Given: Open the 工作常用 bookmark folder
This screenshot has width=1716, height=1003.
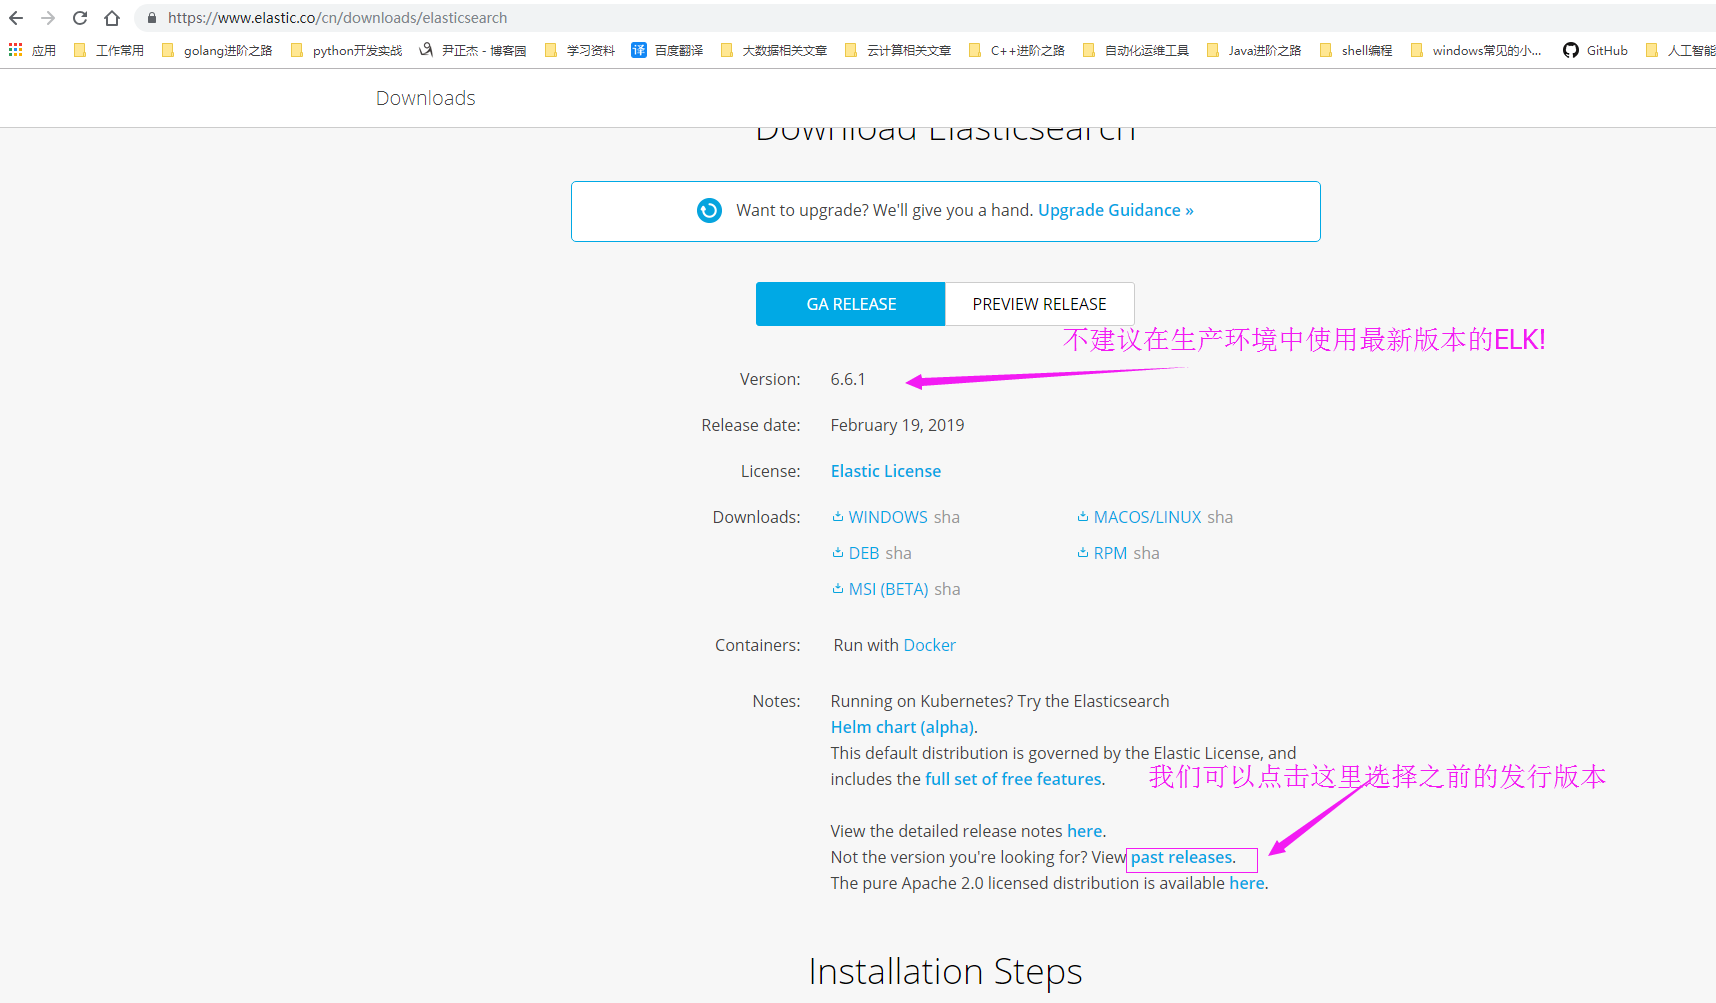Looking at the screenshot, I should [x=108, y=50].
